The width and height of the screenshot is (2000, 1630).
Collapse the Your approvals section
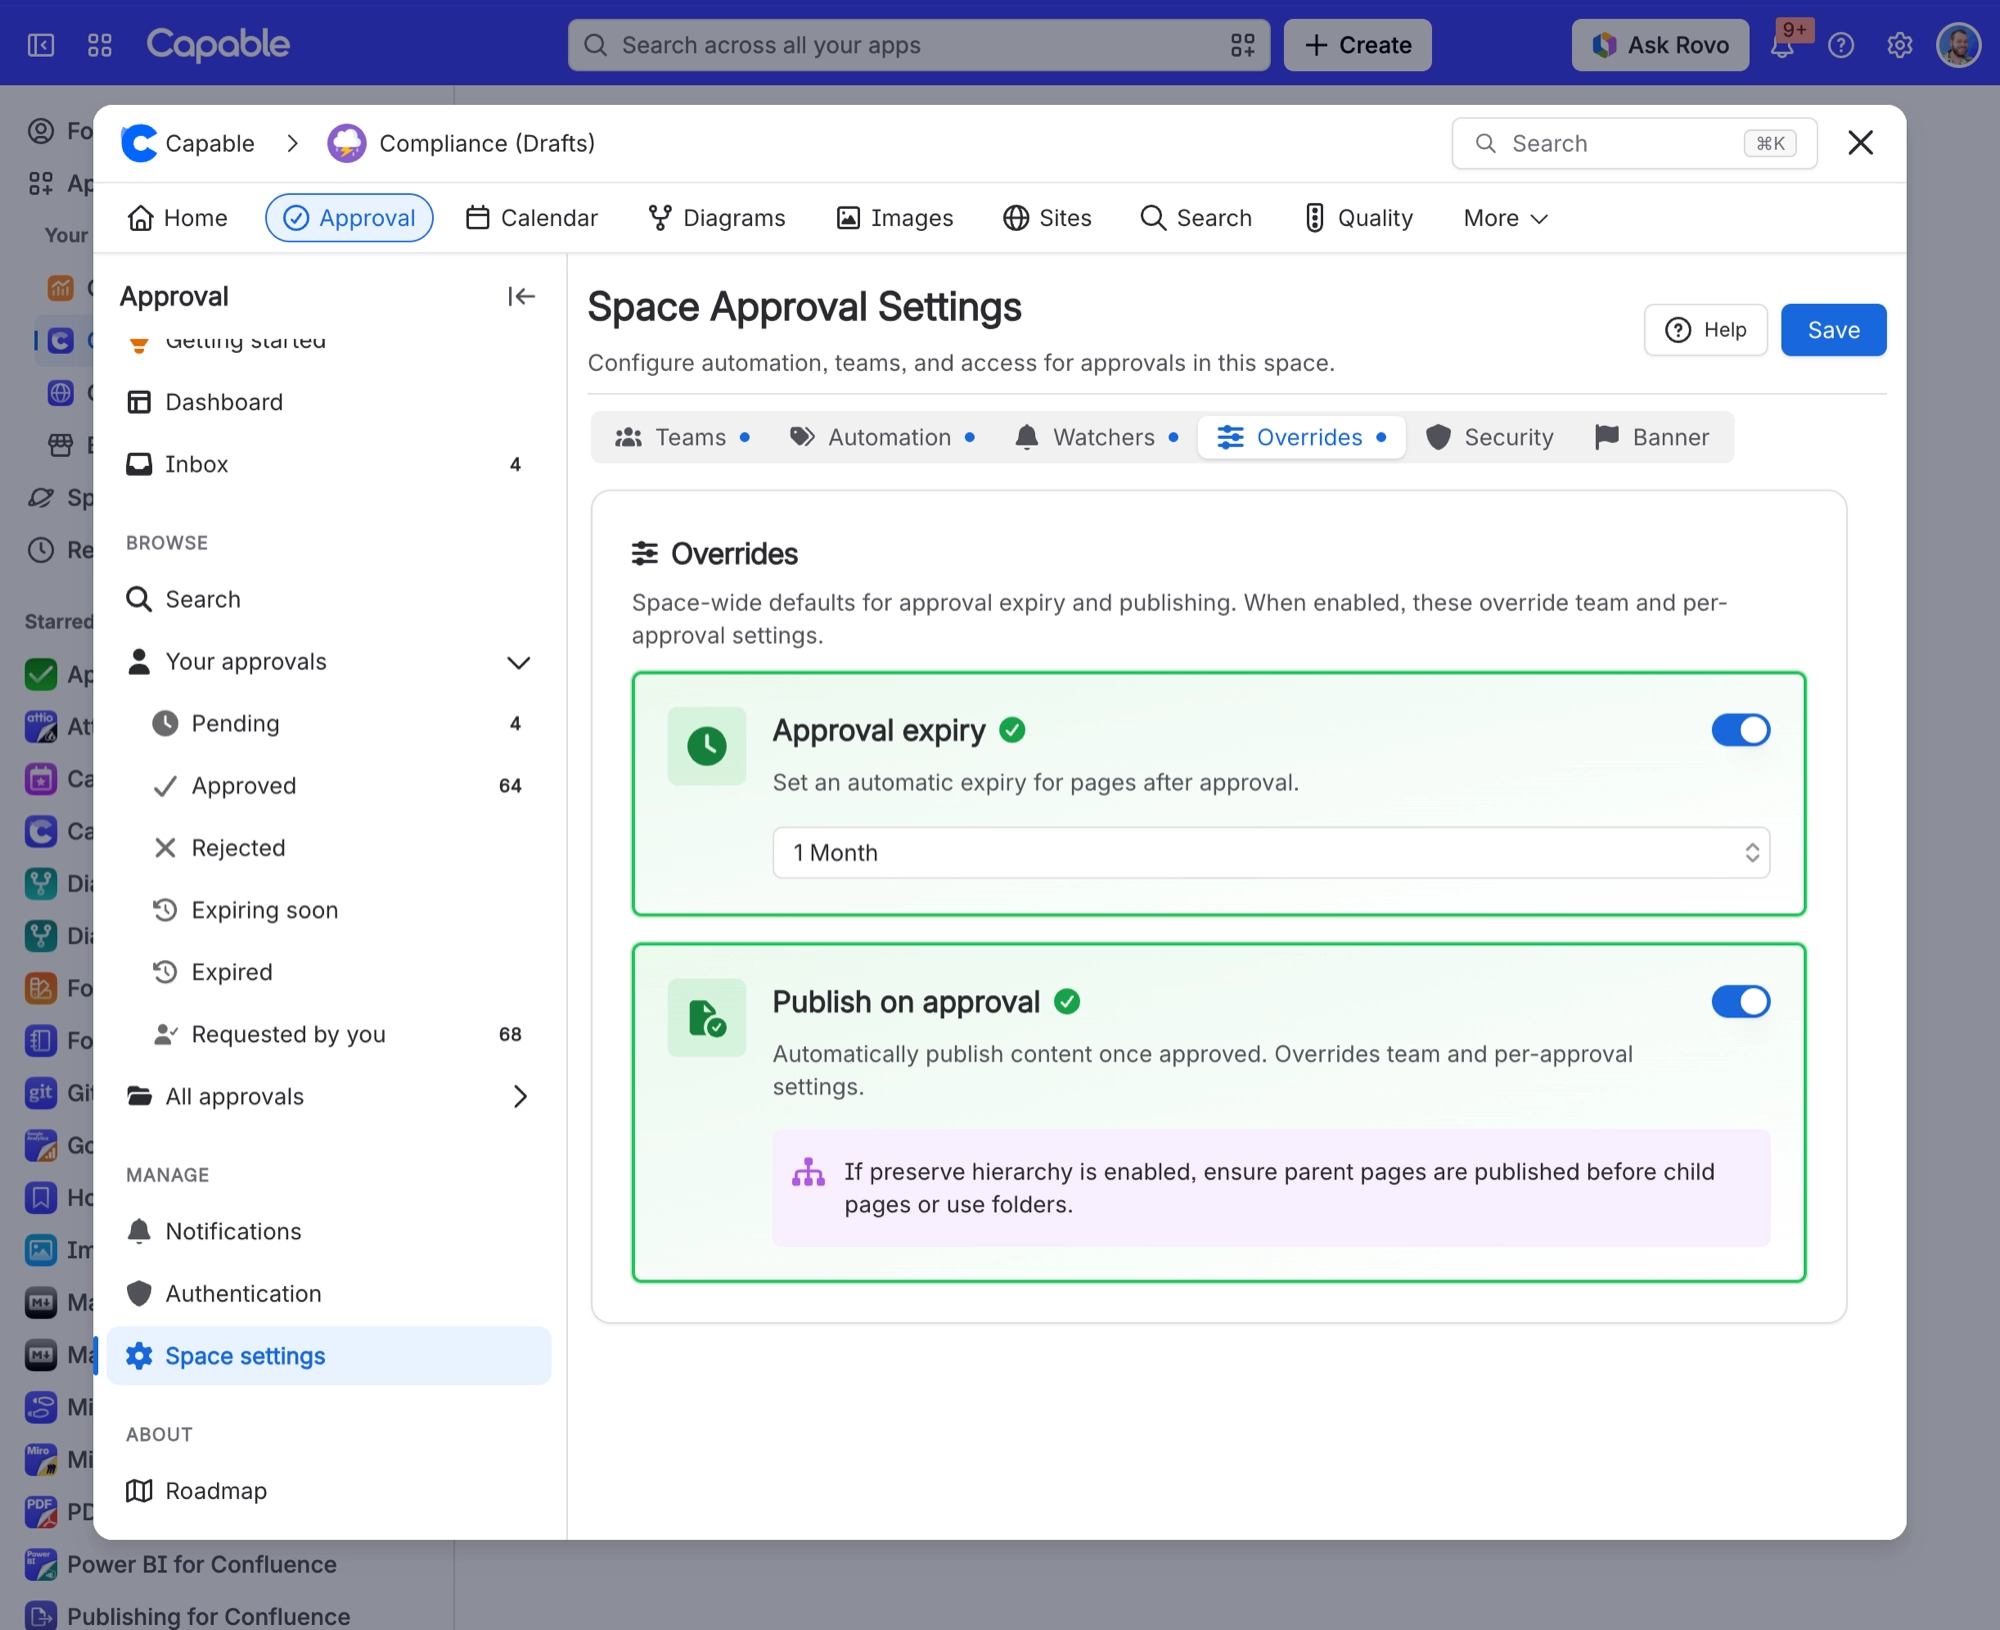point(518,662)
